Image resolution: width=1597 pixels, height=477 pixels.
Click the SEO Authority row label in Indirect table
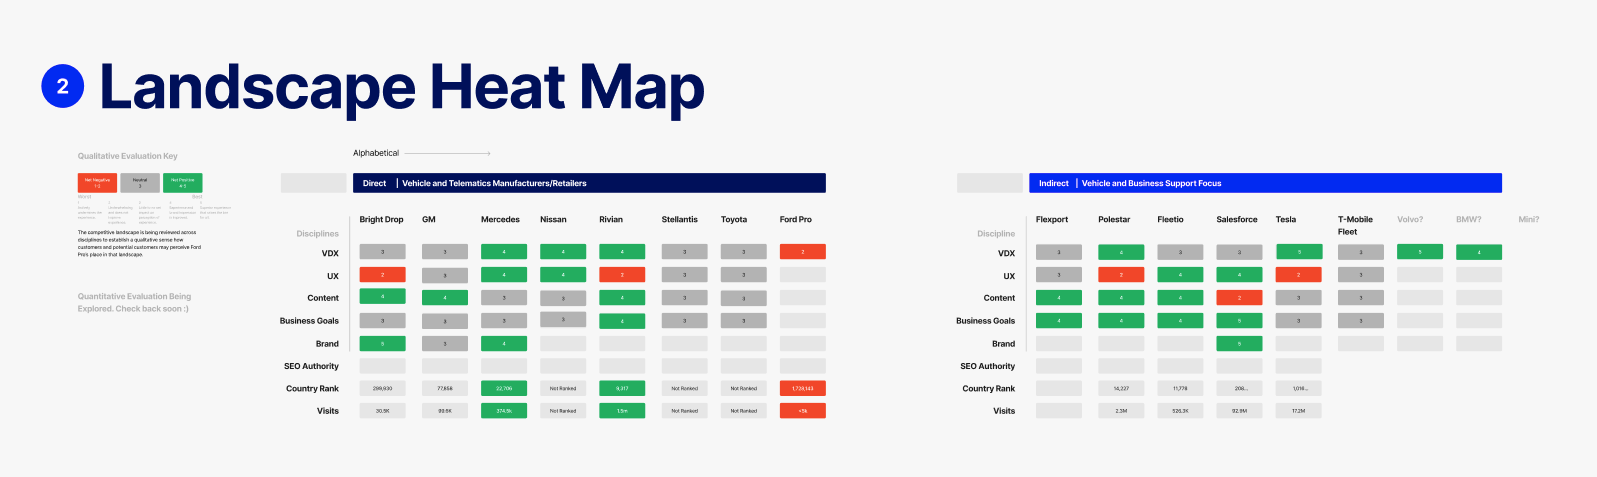pyautogui.click(x=988, y=366)
